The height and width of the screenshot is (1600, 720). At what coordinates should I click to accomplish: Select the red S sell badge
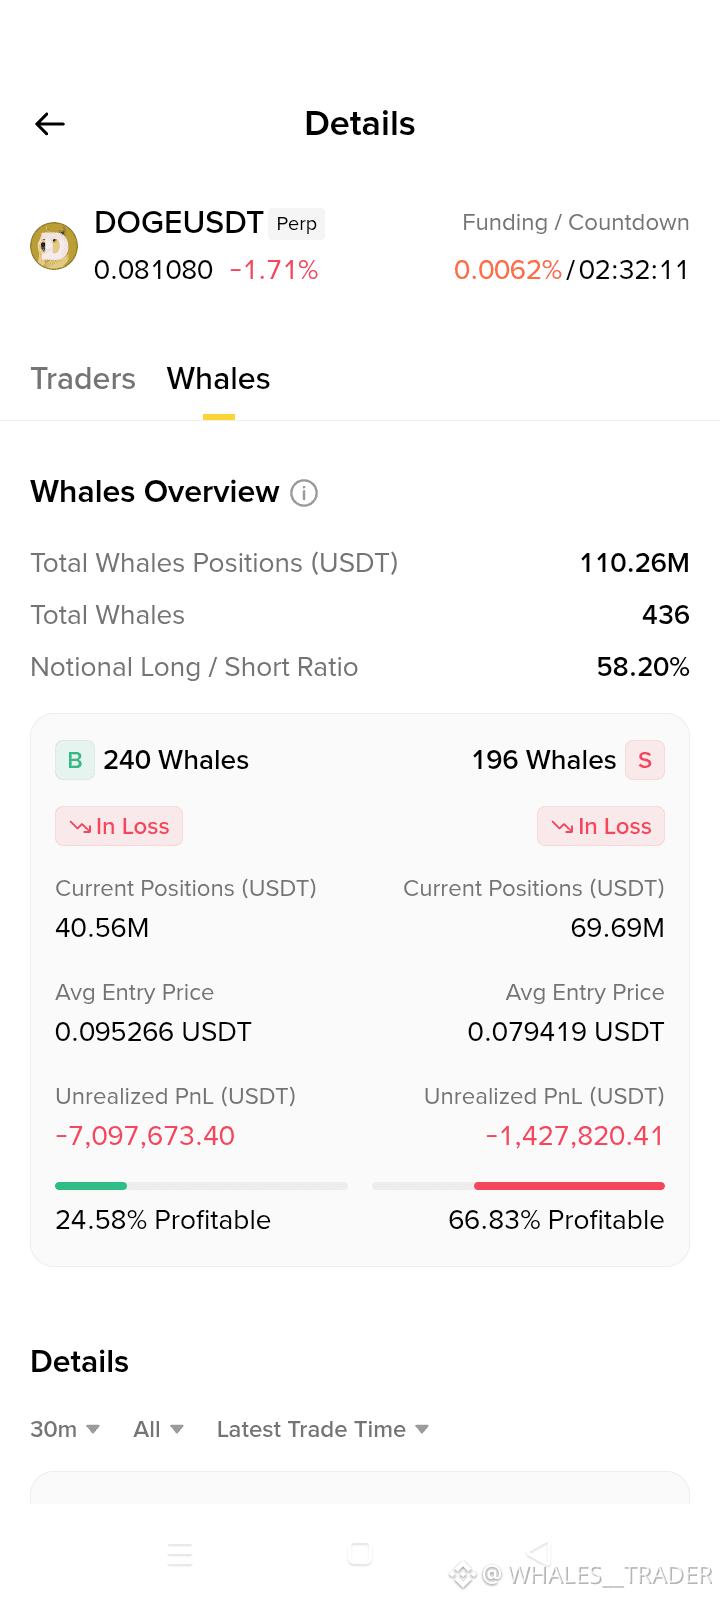[x=645, y=760]
